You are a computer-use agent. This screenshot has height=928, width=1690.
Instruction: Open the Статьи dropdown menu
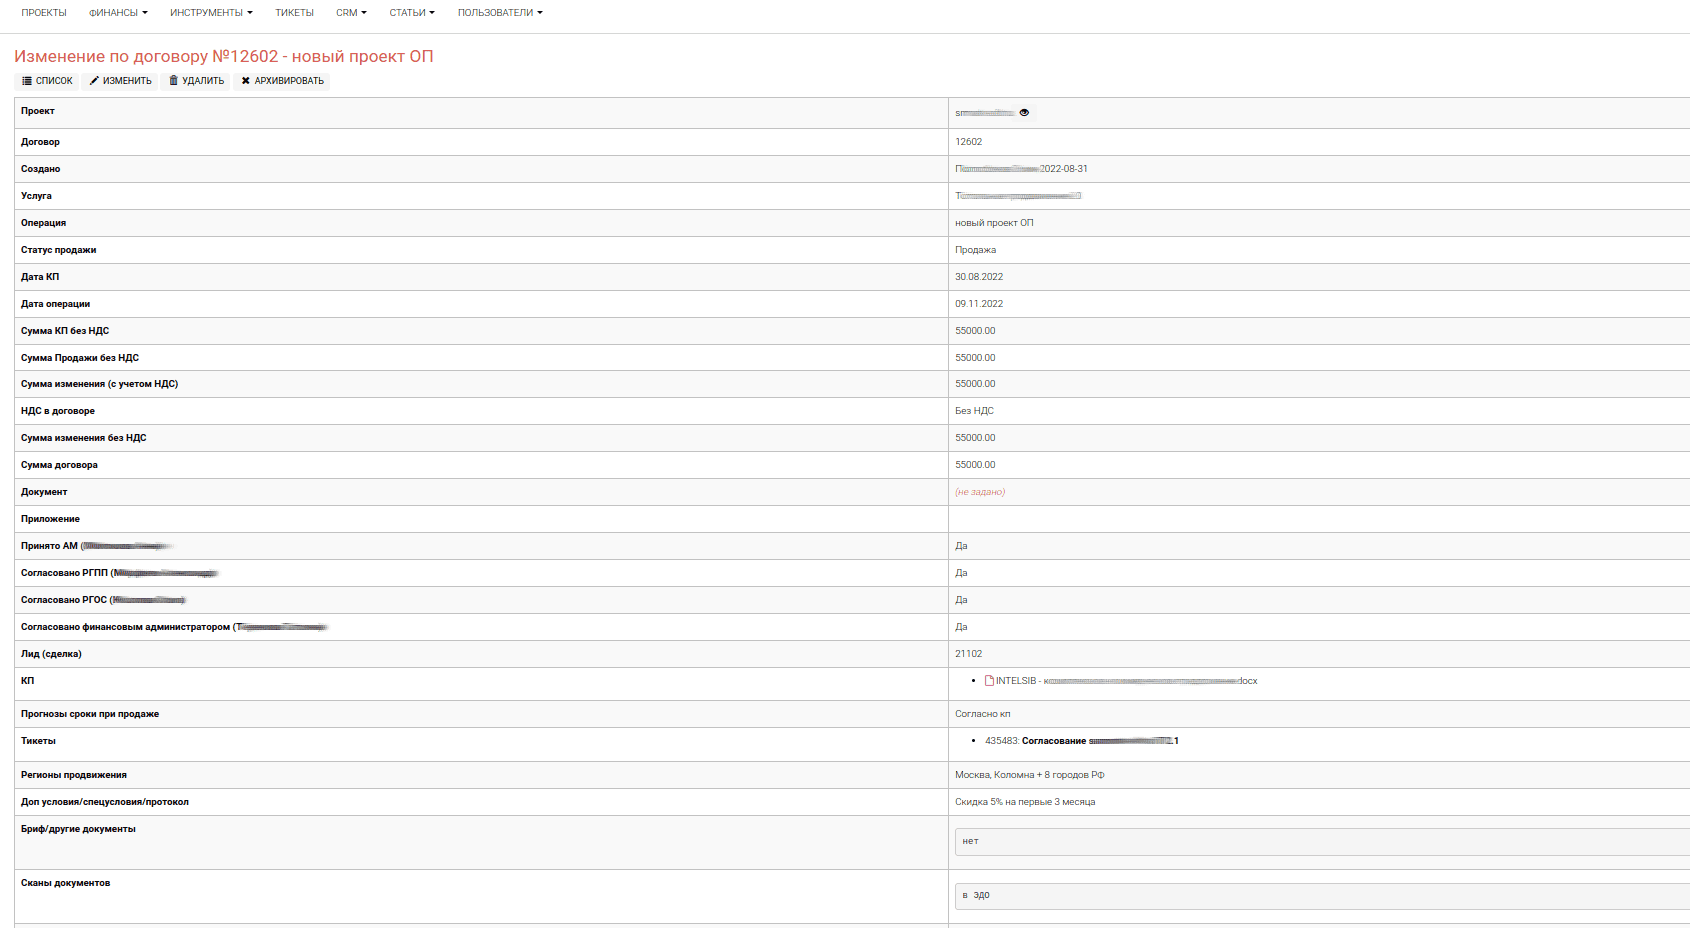(x=412, y=13)
